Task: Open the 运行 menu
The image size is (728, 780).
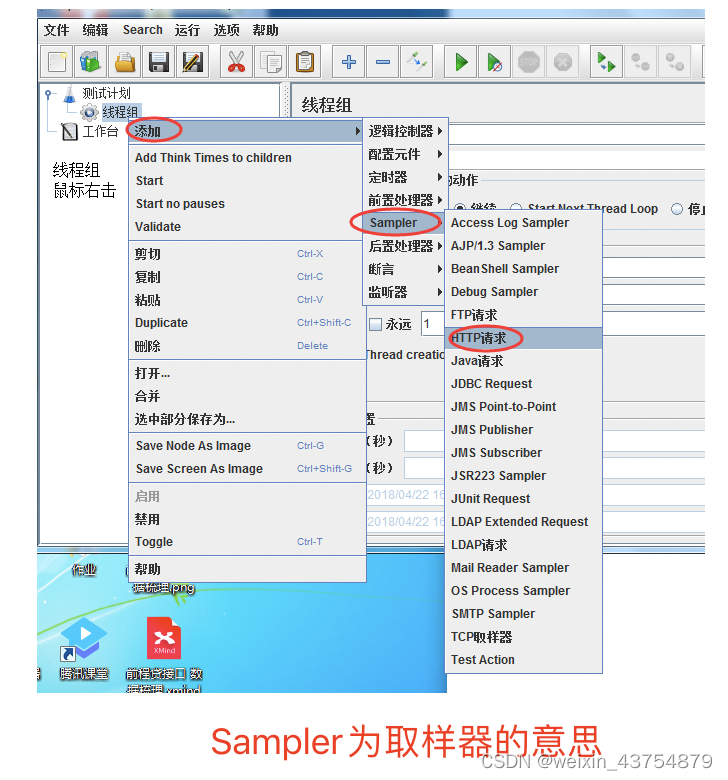Action: click(x=187, y=30)
